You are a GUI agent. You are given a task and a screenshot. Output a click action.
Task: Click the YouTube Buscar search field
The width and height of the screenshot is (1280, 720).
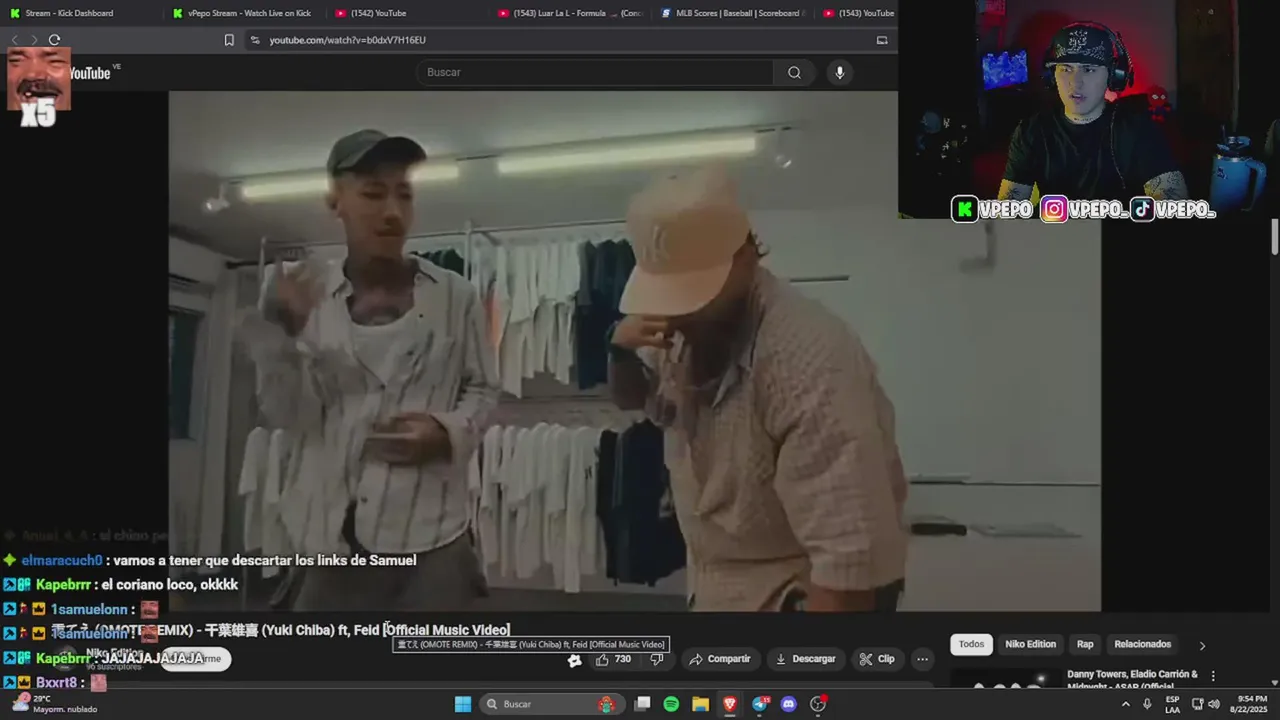tap(595, 72)
